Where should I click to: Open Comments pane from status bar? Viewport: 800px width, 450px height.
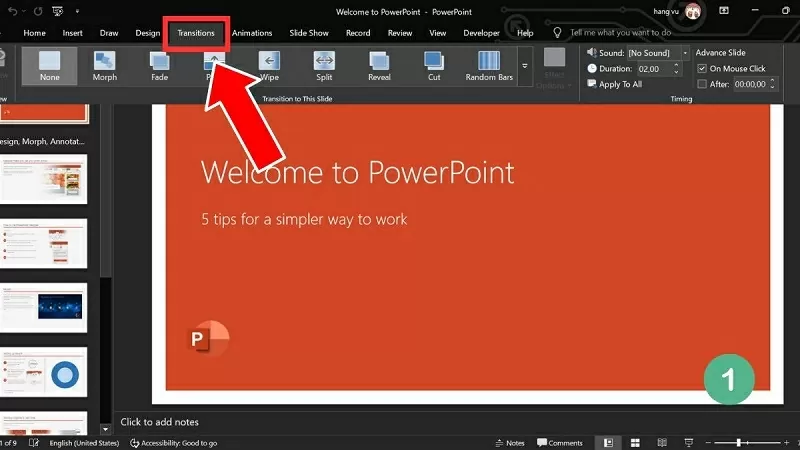point(560,442)
